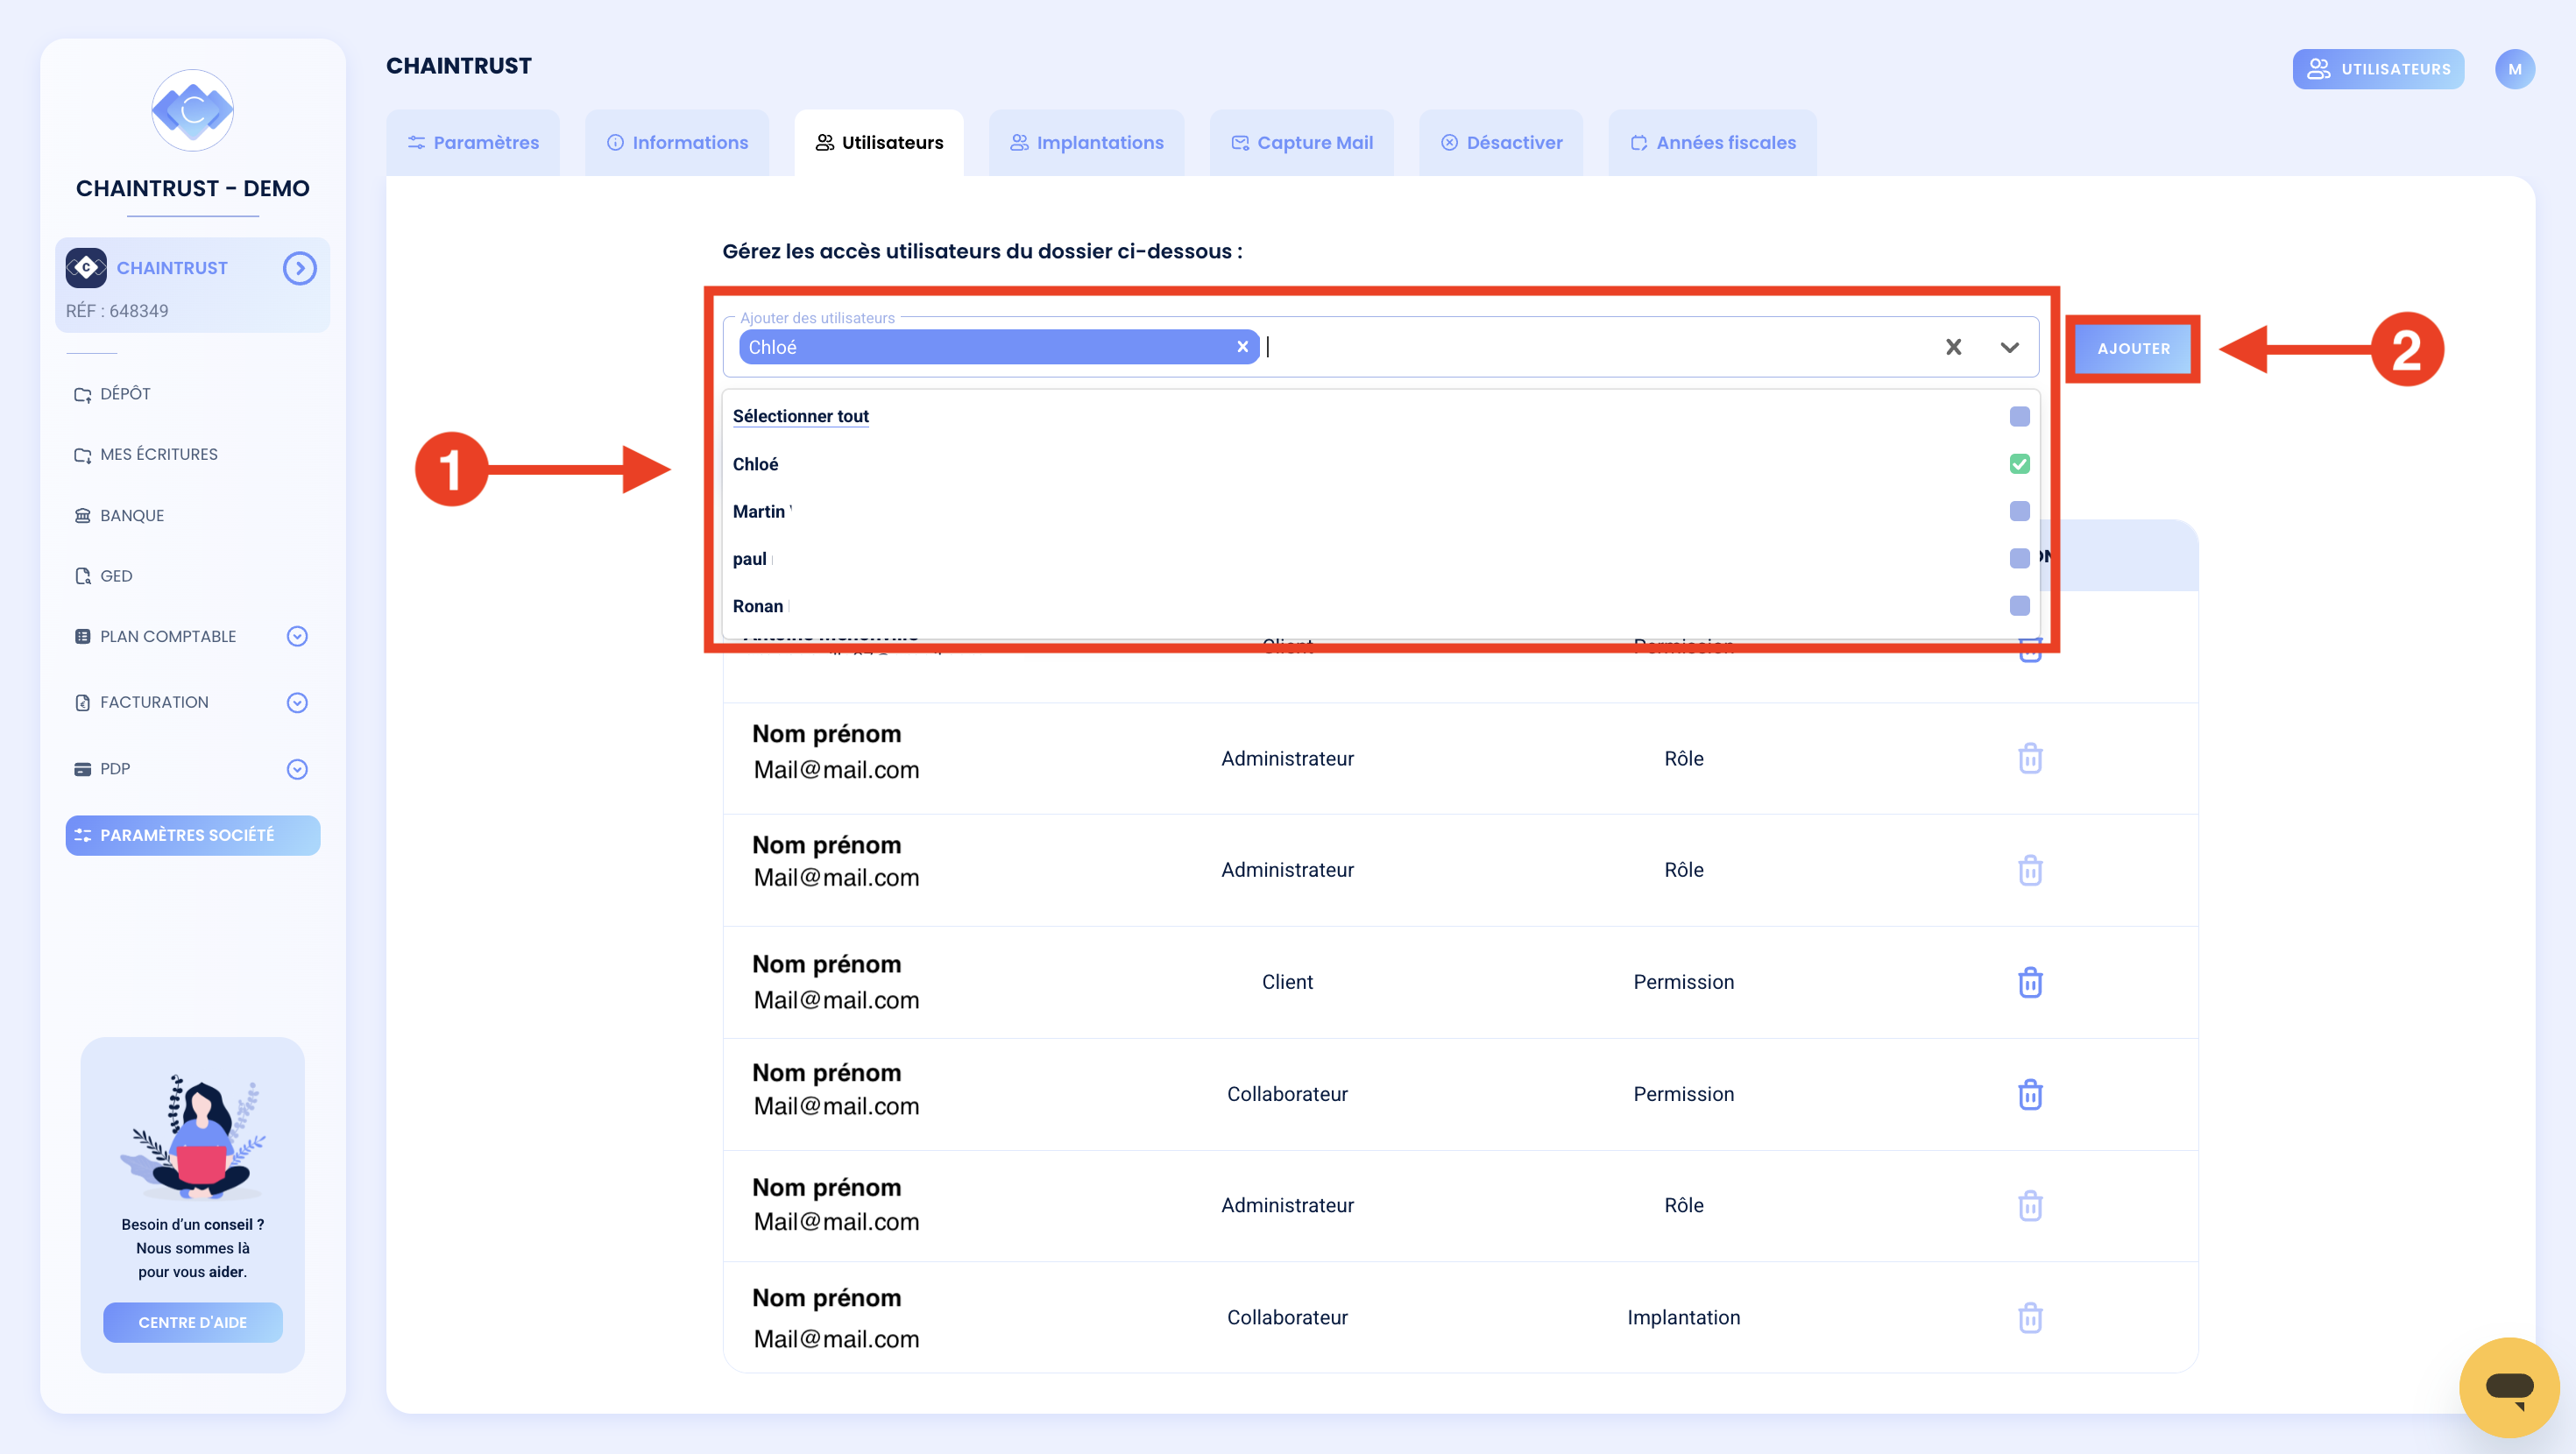Expand the FACTURATION submenu
The image size is (2576, 1454).
pos(297,703)
